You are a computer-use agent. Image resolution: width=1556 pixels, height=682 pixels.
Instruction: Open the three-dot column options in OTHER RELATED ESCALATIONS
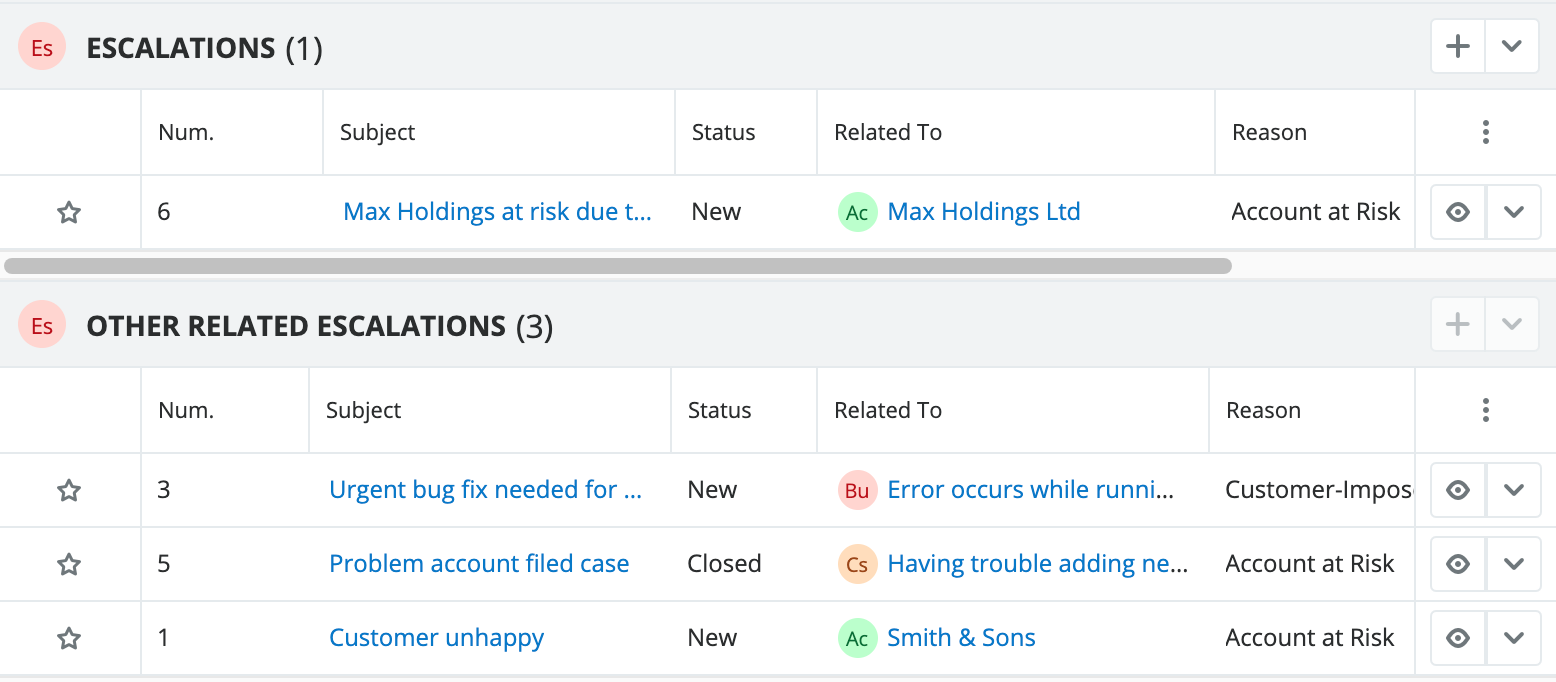click(x=1485, y=410)
